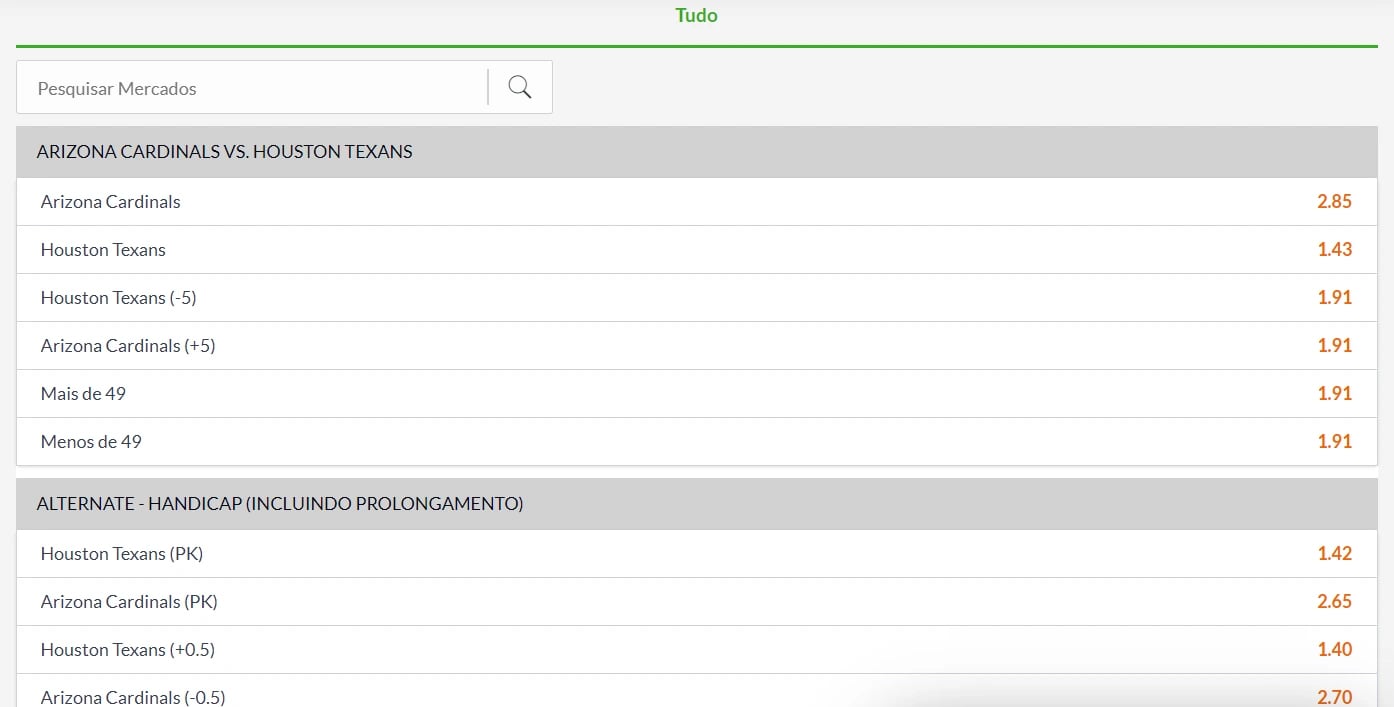This screenshot has height=707, width=1394.
Task: Bet on Mais de 49 odds
Action: 1334,393
